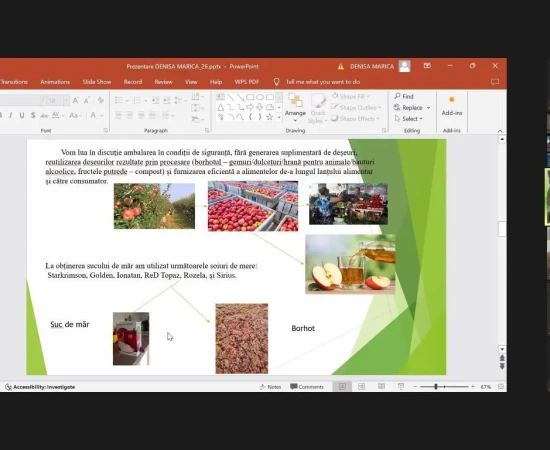Decrease list indent level
This screenshot has width=550, height=450.
[155, 101]
